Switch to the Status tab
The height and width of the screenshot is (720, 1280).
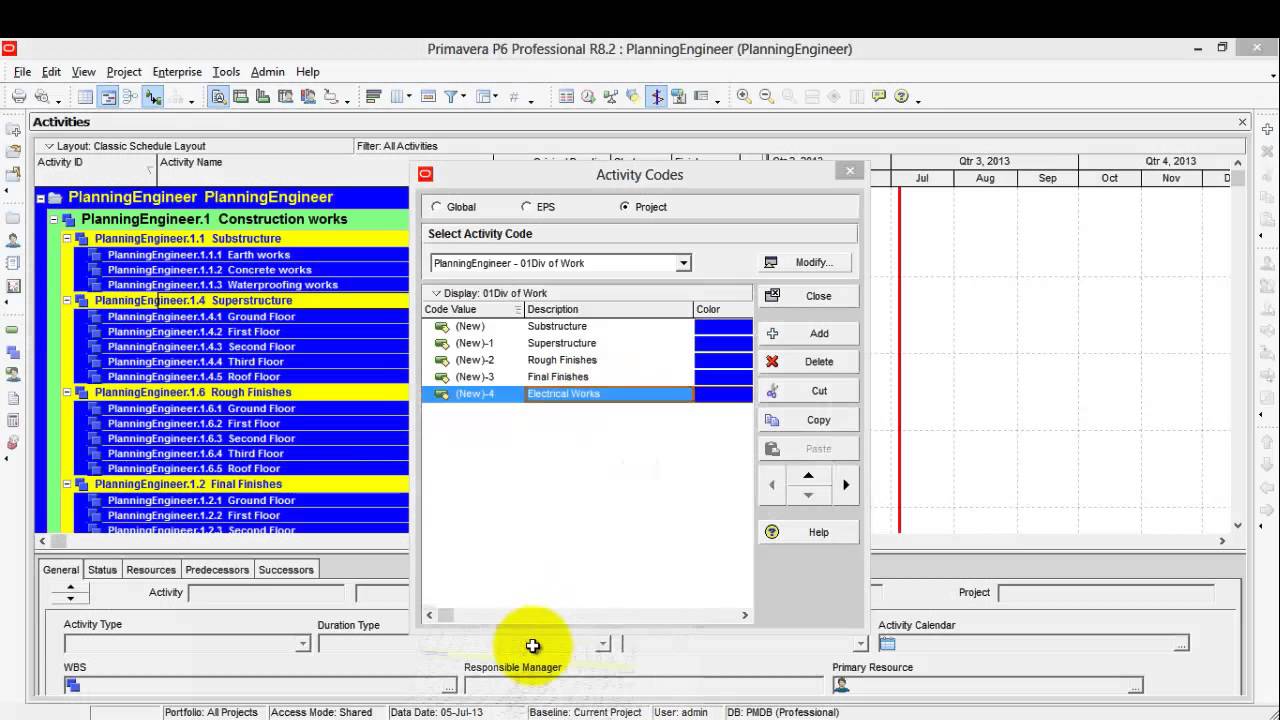(x=102, y=570)
